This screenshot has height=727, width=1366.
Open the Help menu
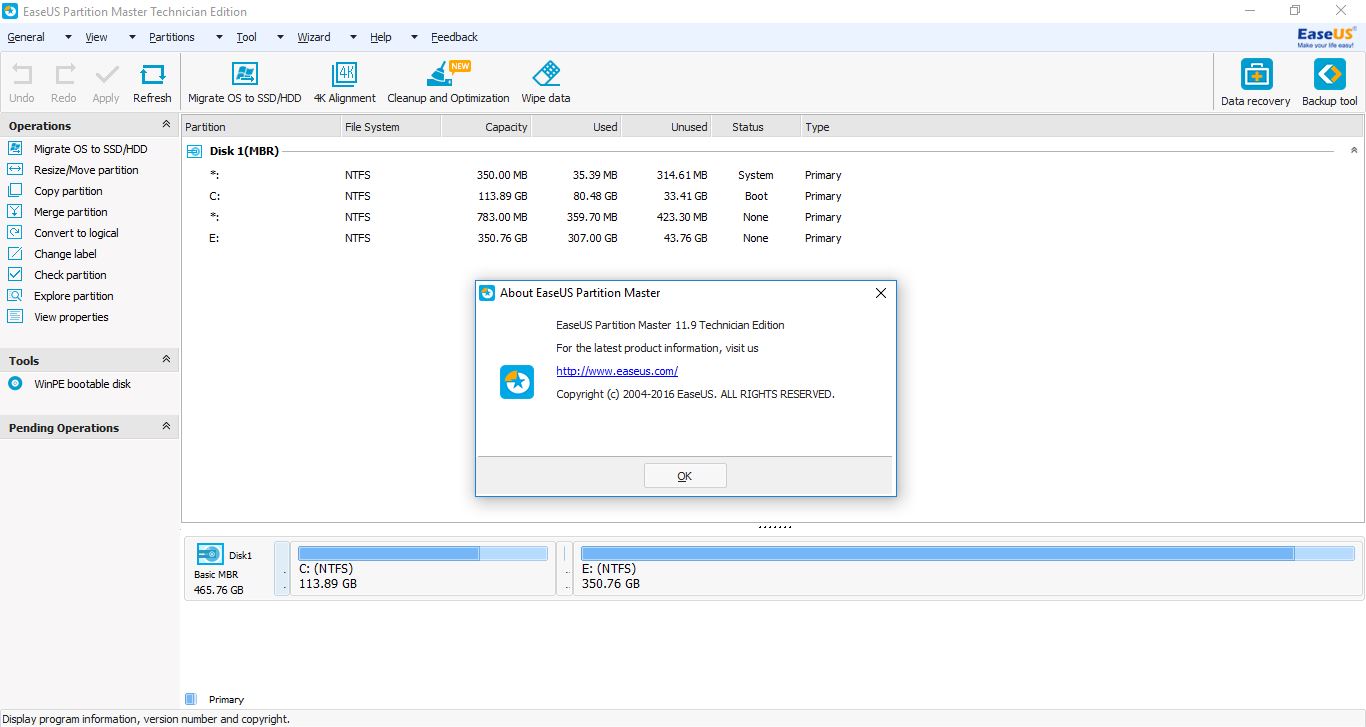pos(381,37)
